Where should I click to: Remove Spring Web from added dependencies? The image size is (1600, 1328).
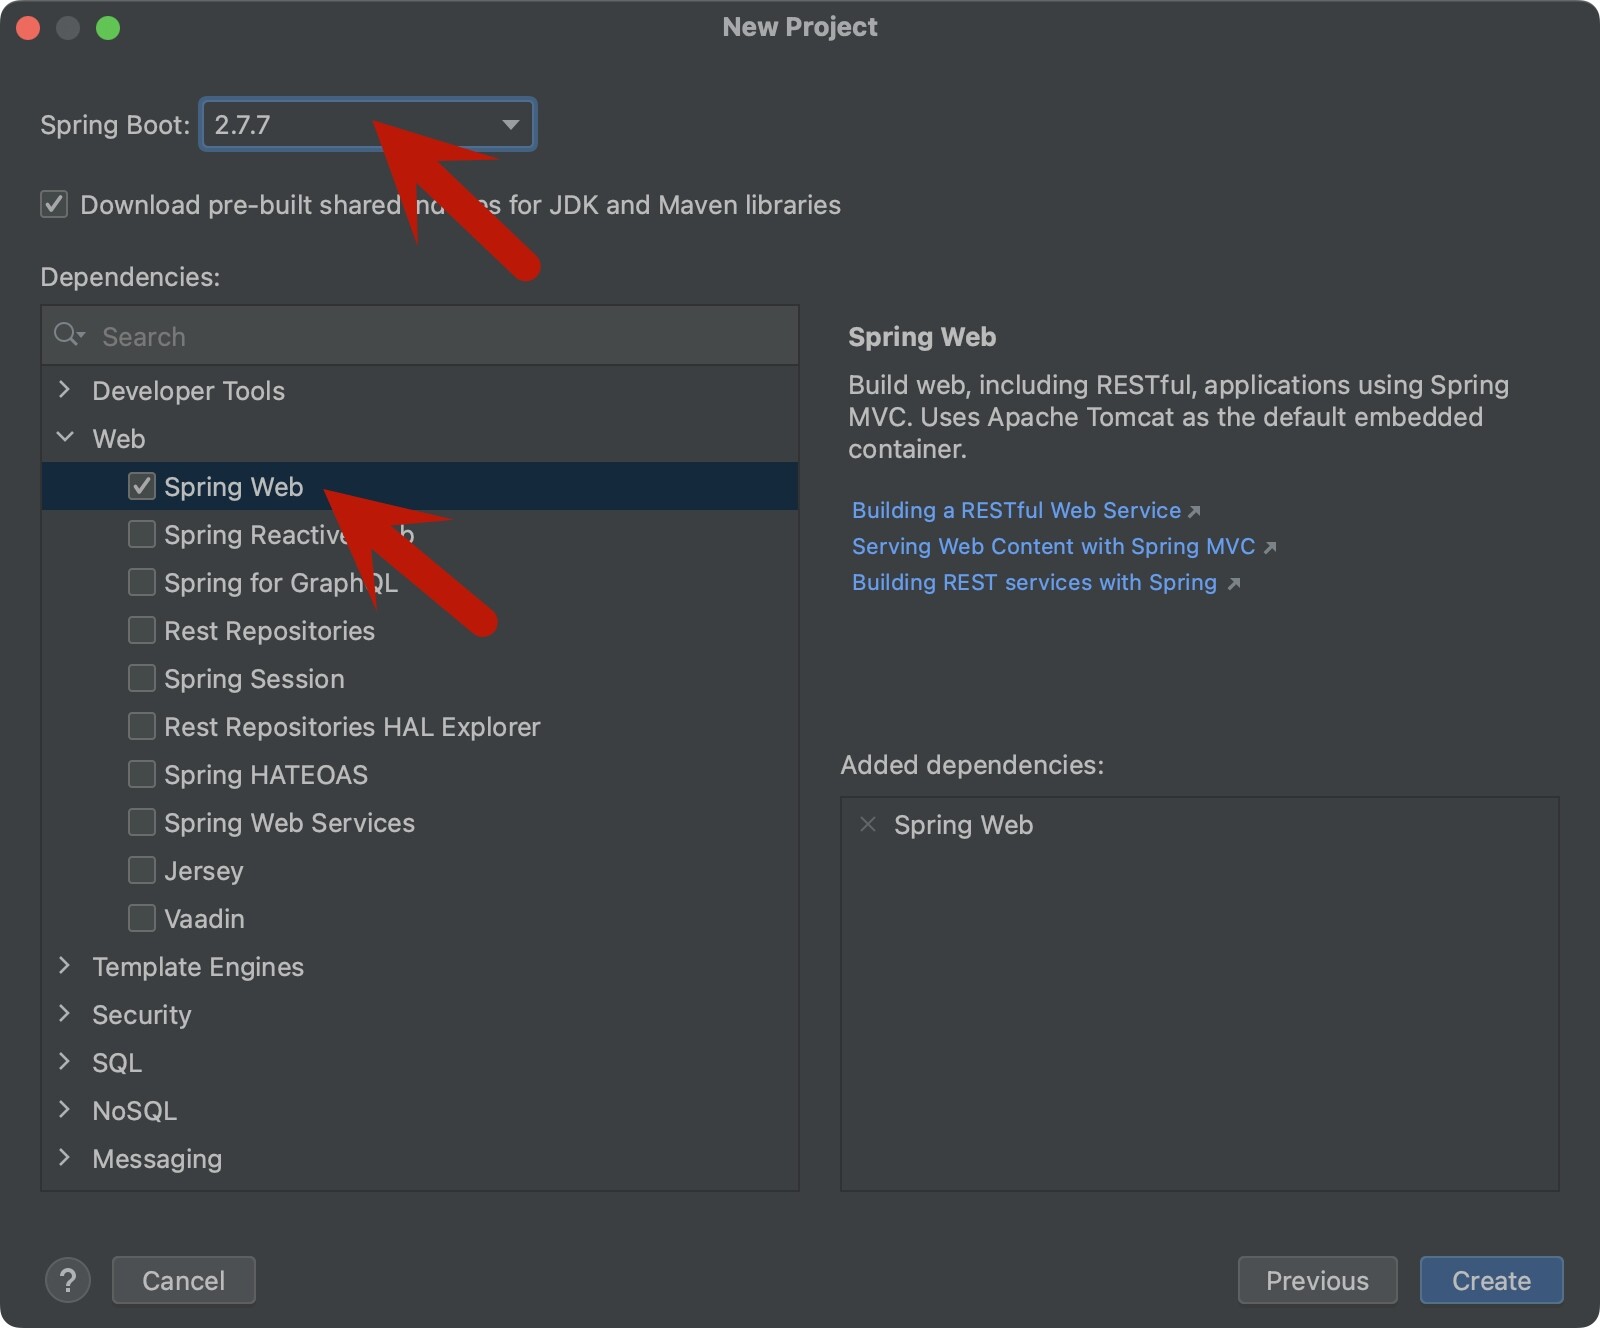click(x=868, y=824)
